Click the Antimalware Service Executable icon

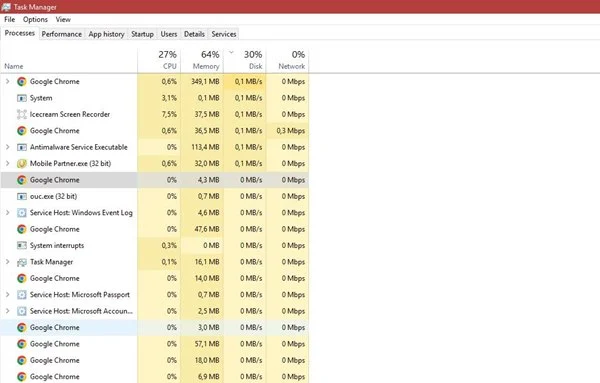pyautogui.click(x=22, y=147)
